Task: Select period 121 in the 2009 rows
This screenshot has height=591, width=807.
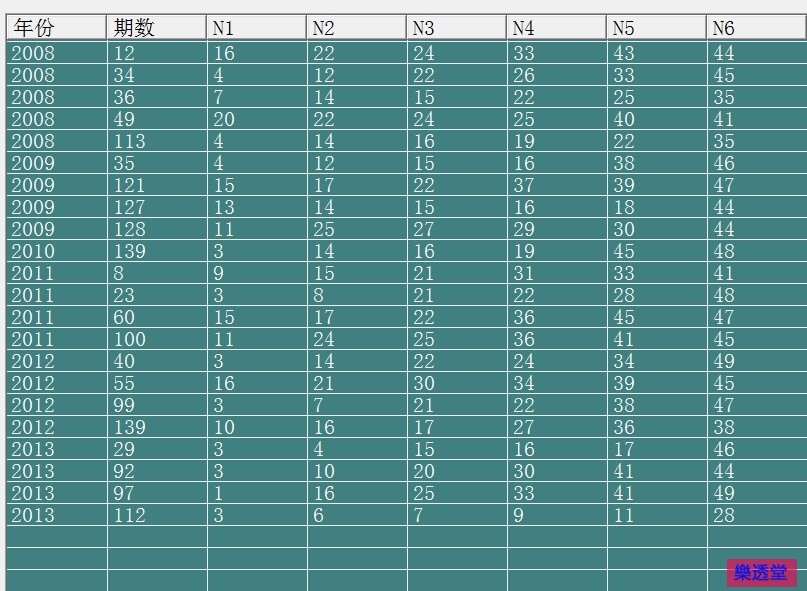Action: coord(130,185)
